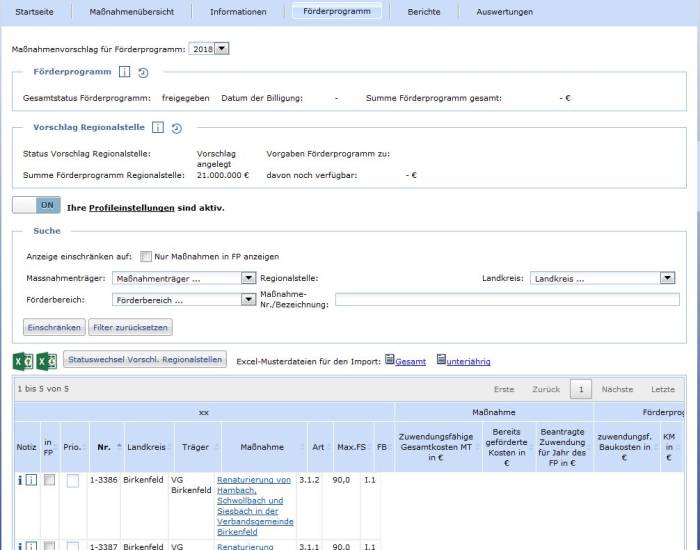Open Renaturierung von Hambach measure link
Image resolution: width=700 pixels, height=550 pixels.
(x=255, y=506)
